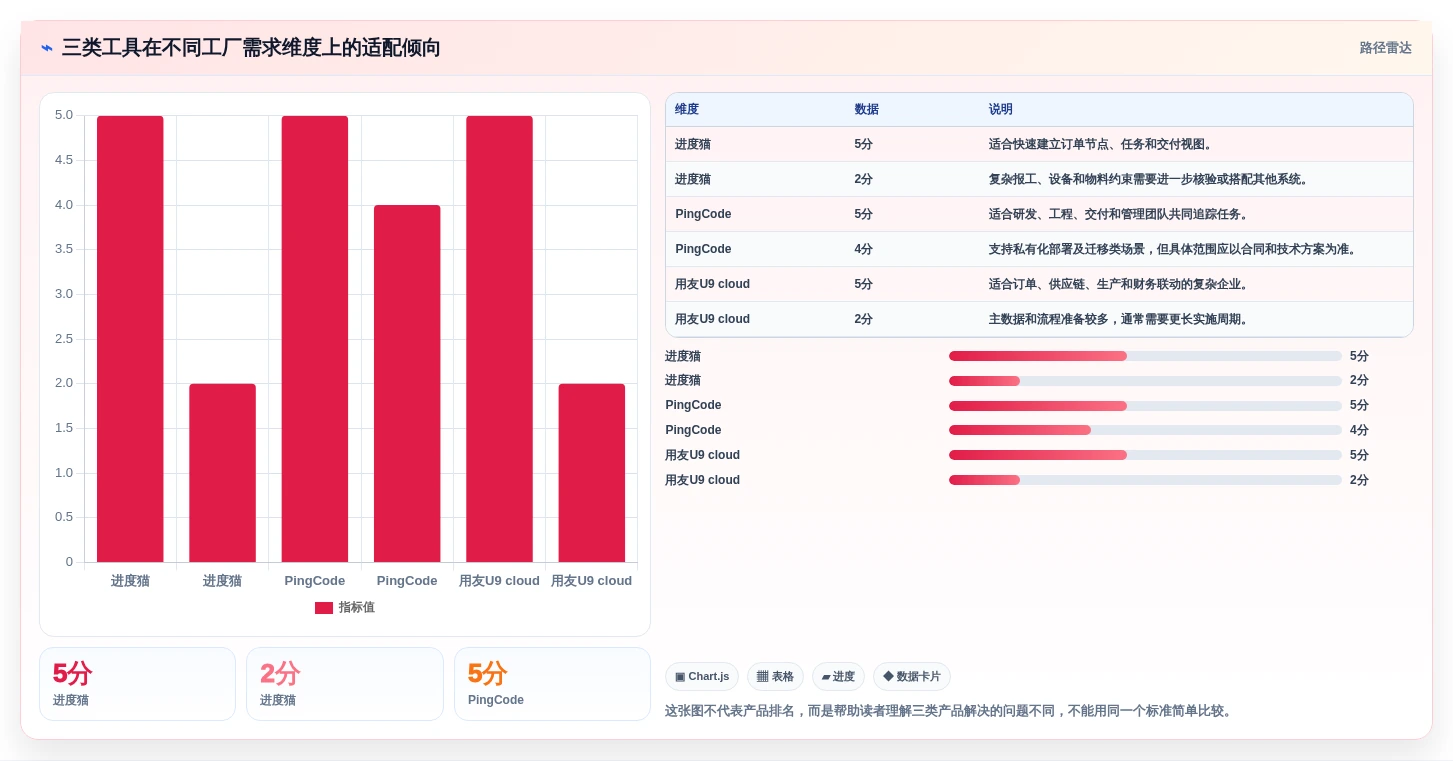
Task: Open the pink 2分 进度猫 stat card
Action: (345, 684)
